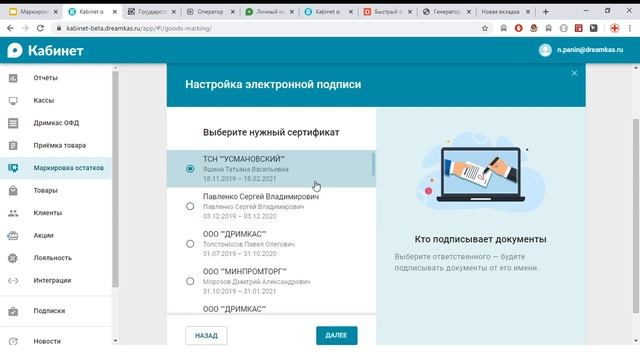Select ООО "ДРИМКАС" Толстоносов certificate radio

pyautogui.click(x=190, y=244)
